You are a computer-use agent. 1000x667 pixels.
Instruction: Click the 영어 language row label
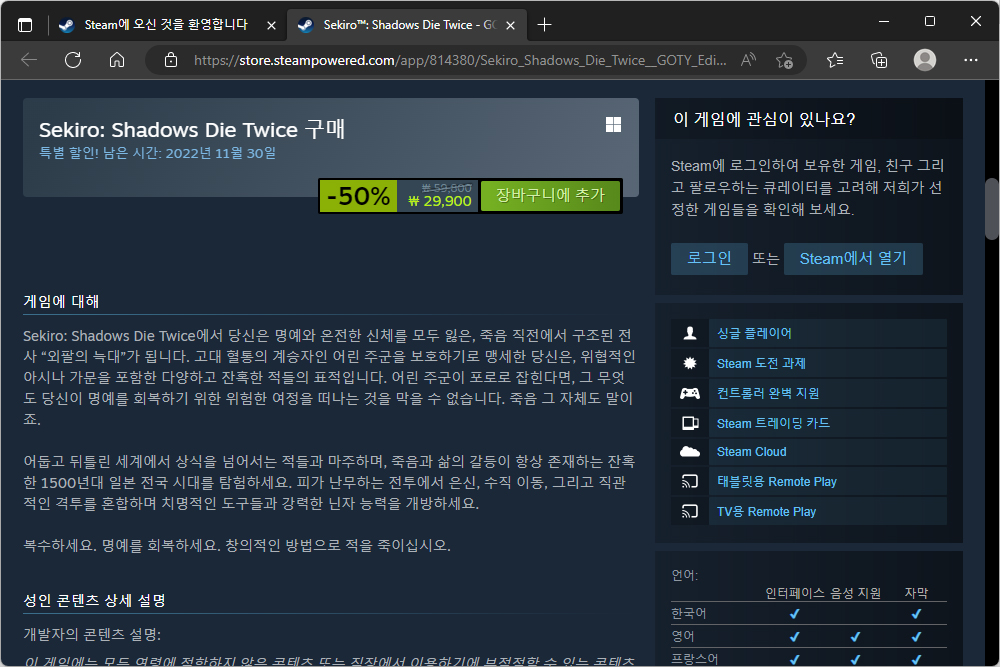[x=682, y=636]
